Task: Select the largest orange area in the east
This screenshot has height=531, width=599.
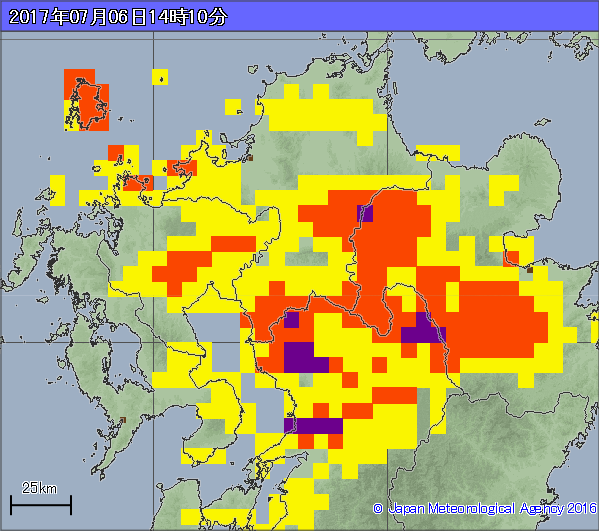Action: click(x=497, y=320)
